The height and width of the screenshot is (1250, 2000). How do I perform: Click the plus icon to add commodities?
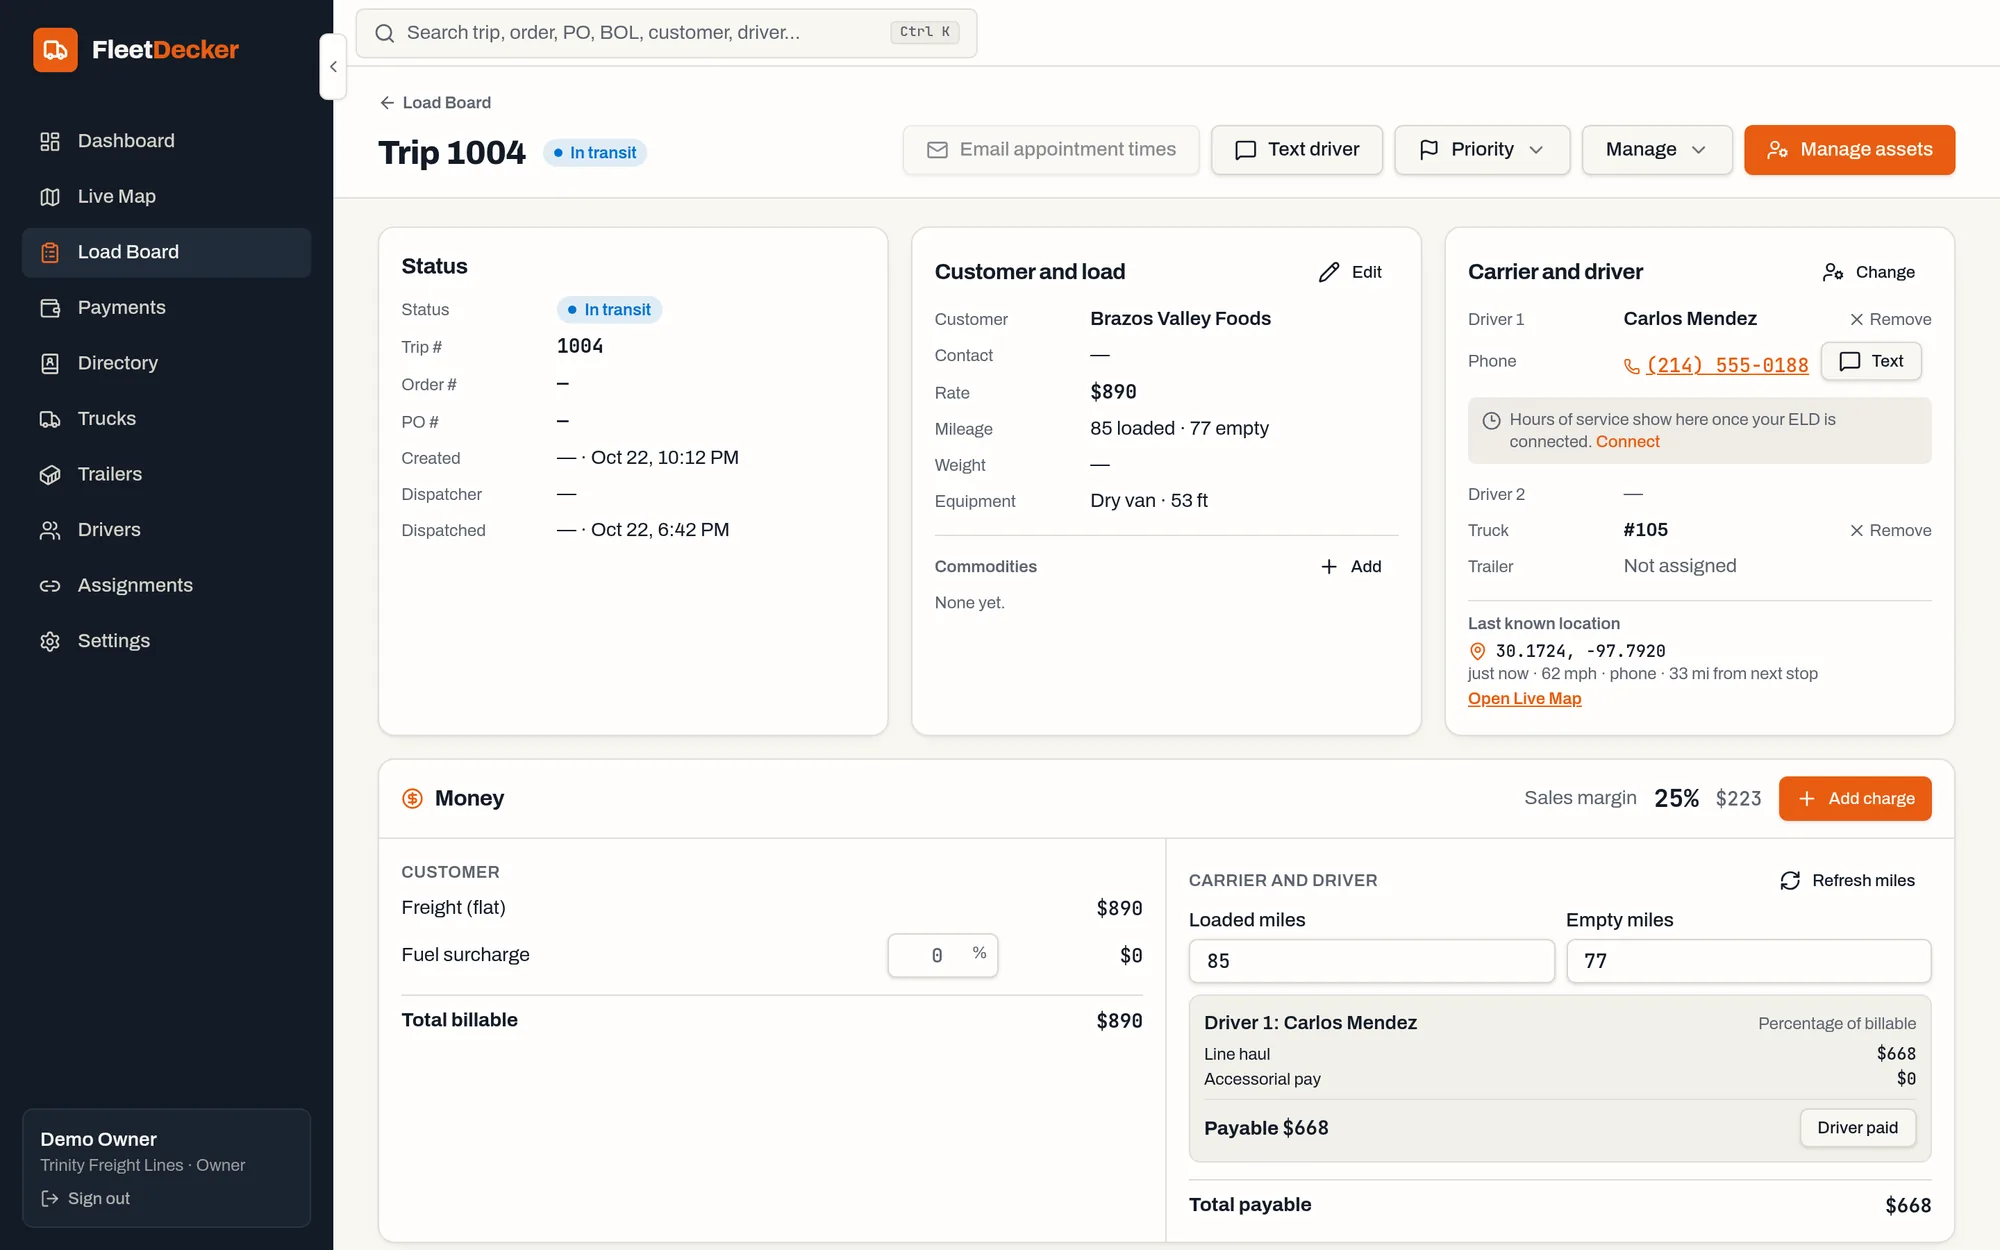pyautogui.click(x=1329, y=567)
